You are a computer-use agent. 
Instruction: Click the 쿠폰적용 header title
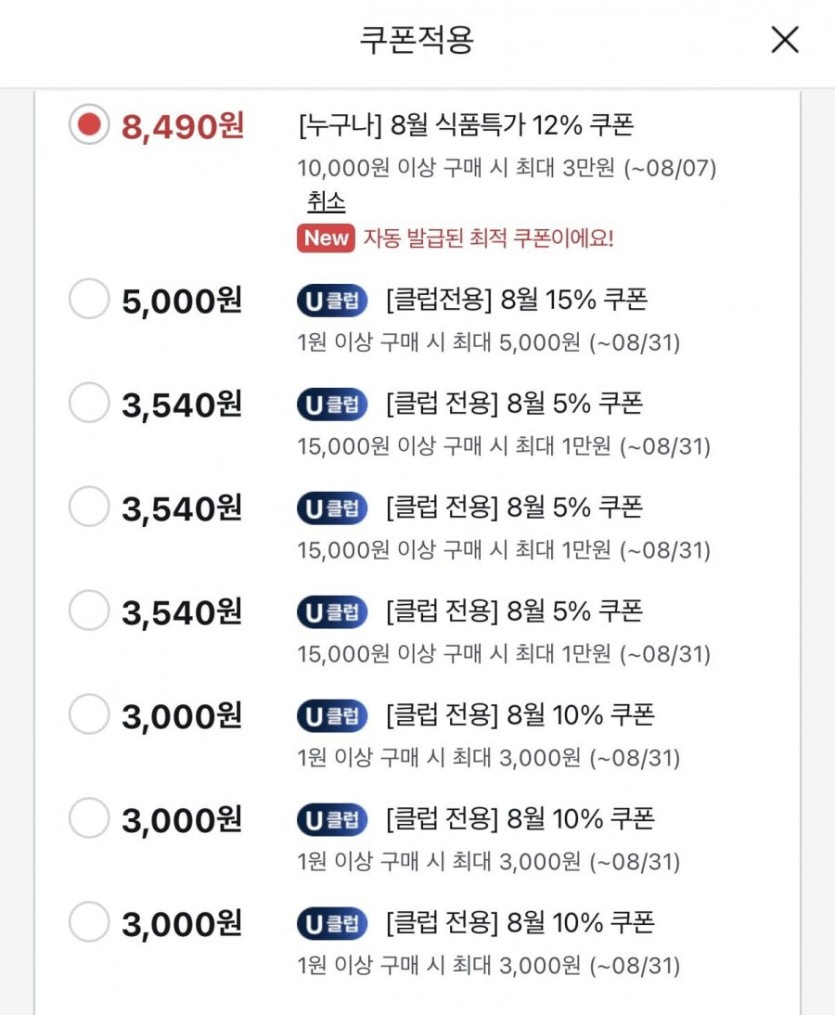coord(416,40)
